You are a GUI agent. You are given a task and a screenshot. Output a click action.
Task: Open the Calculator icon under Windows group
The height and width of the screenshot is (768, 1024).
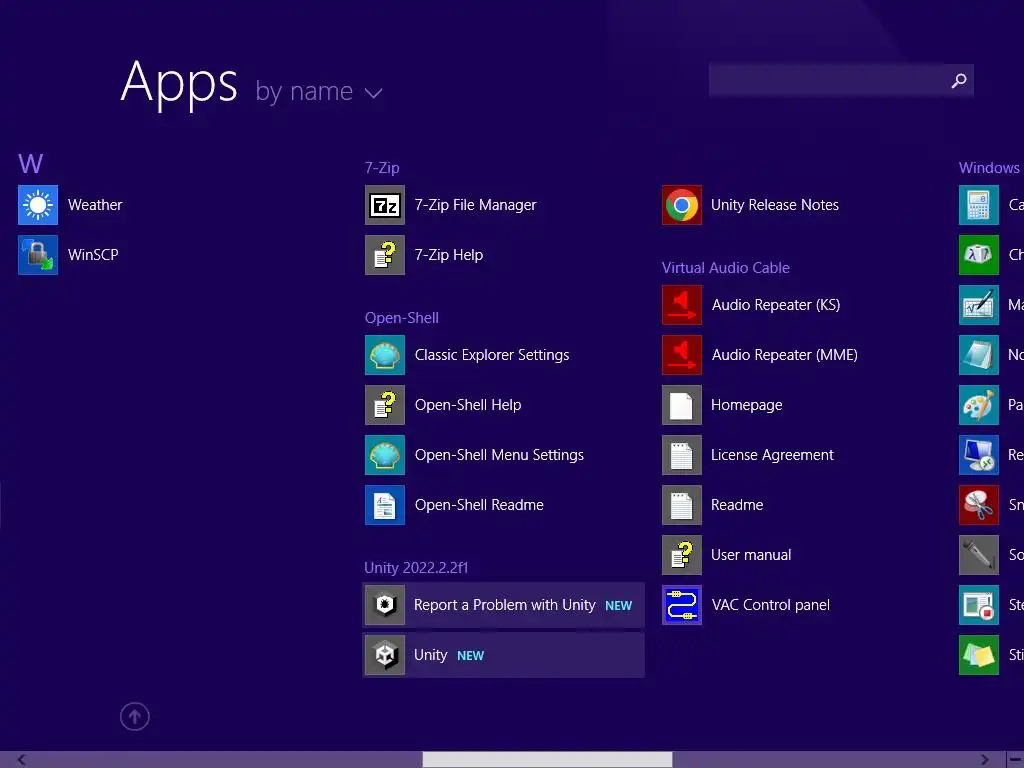[979, 205]
